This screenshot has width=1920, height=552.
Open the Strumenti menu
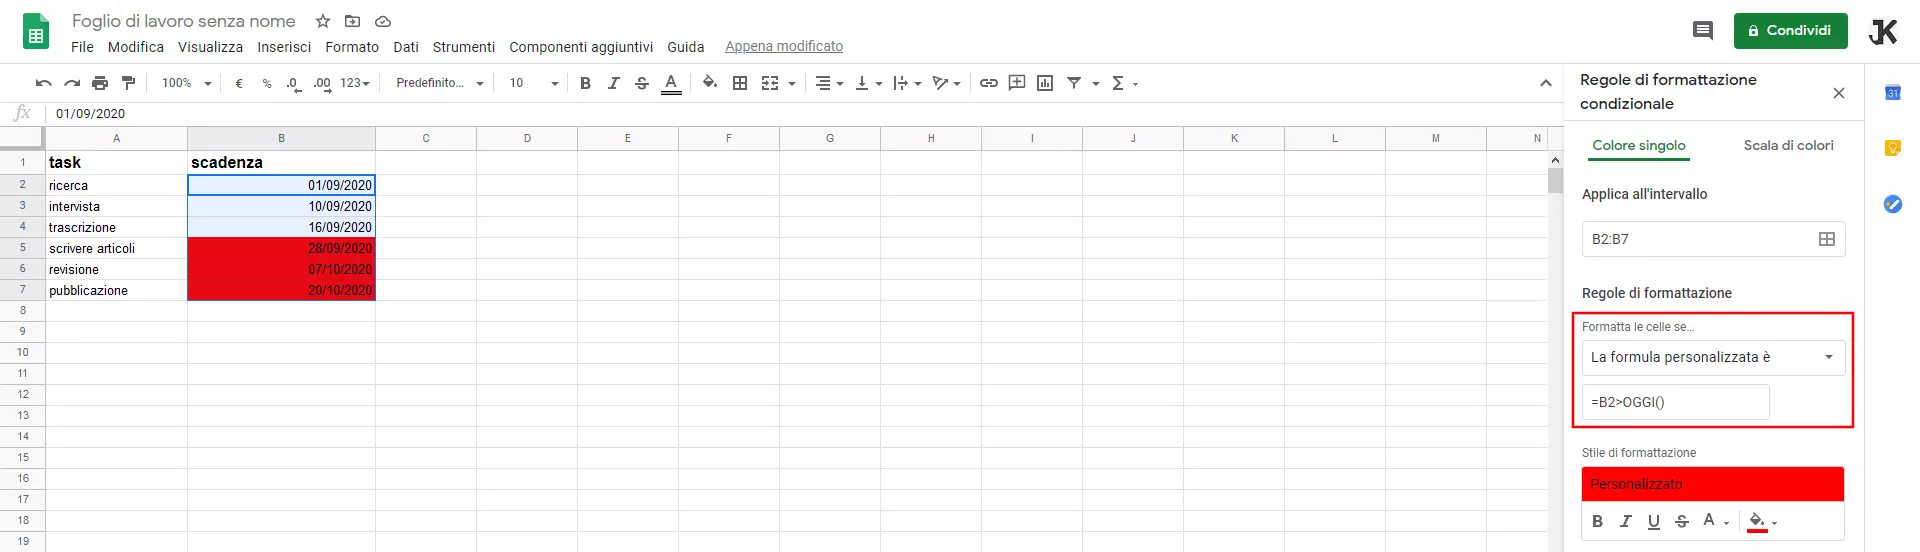[x=464, y=47]
